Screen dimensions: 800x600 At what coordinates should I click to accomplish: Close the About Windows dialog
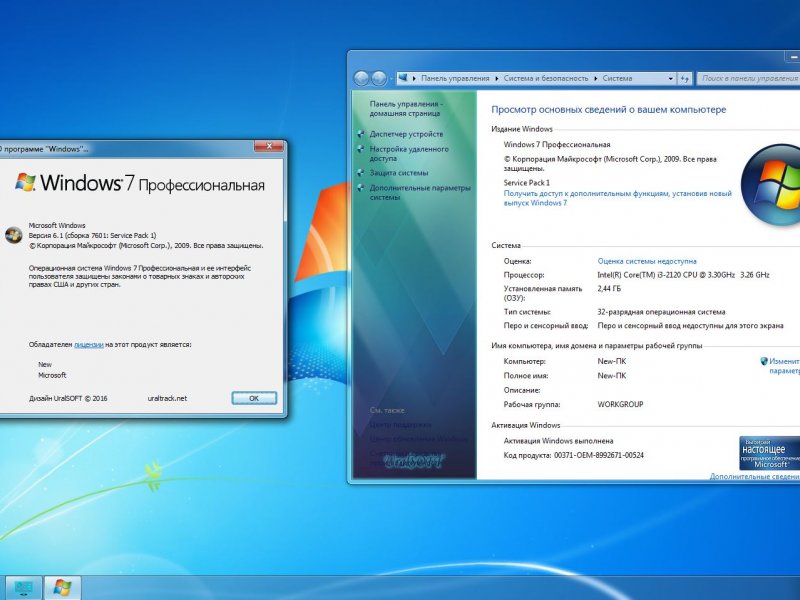coord(269,147)
